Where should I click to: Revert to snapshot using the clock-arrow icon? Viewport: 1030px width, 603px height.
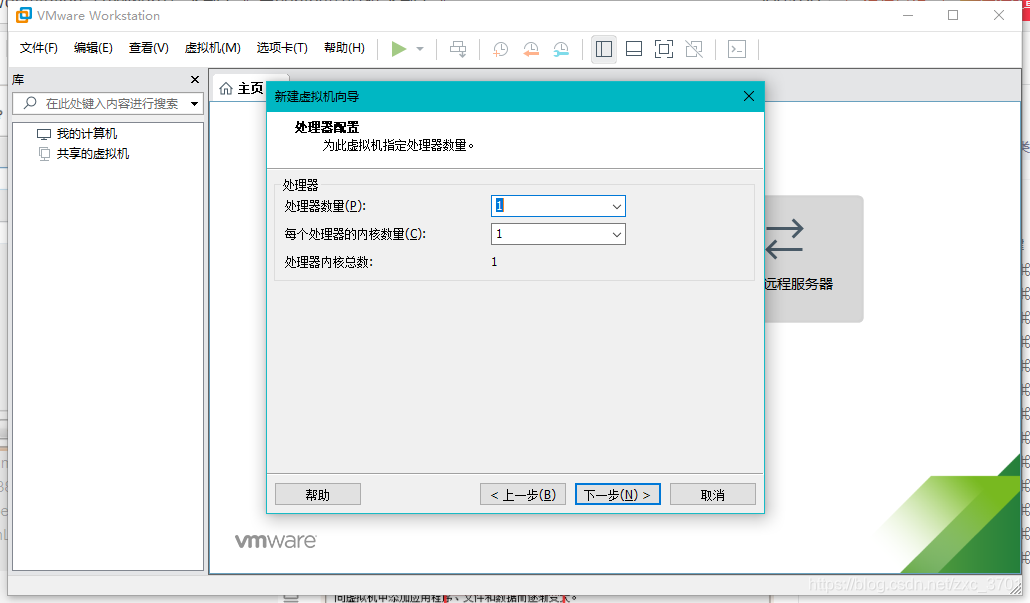[530, 49]
